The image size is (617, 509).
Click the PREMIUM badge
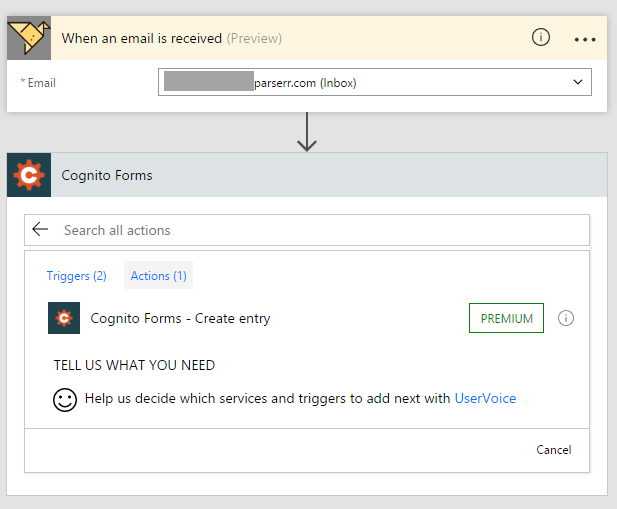coord(506,318)
